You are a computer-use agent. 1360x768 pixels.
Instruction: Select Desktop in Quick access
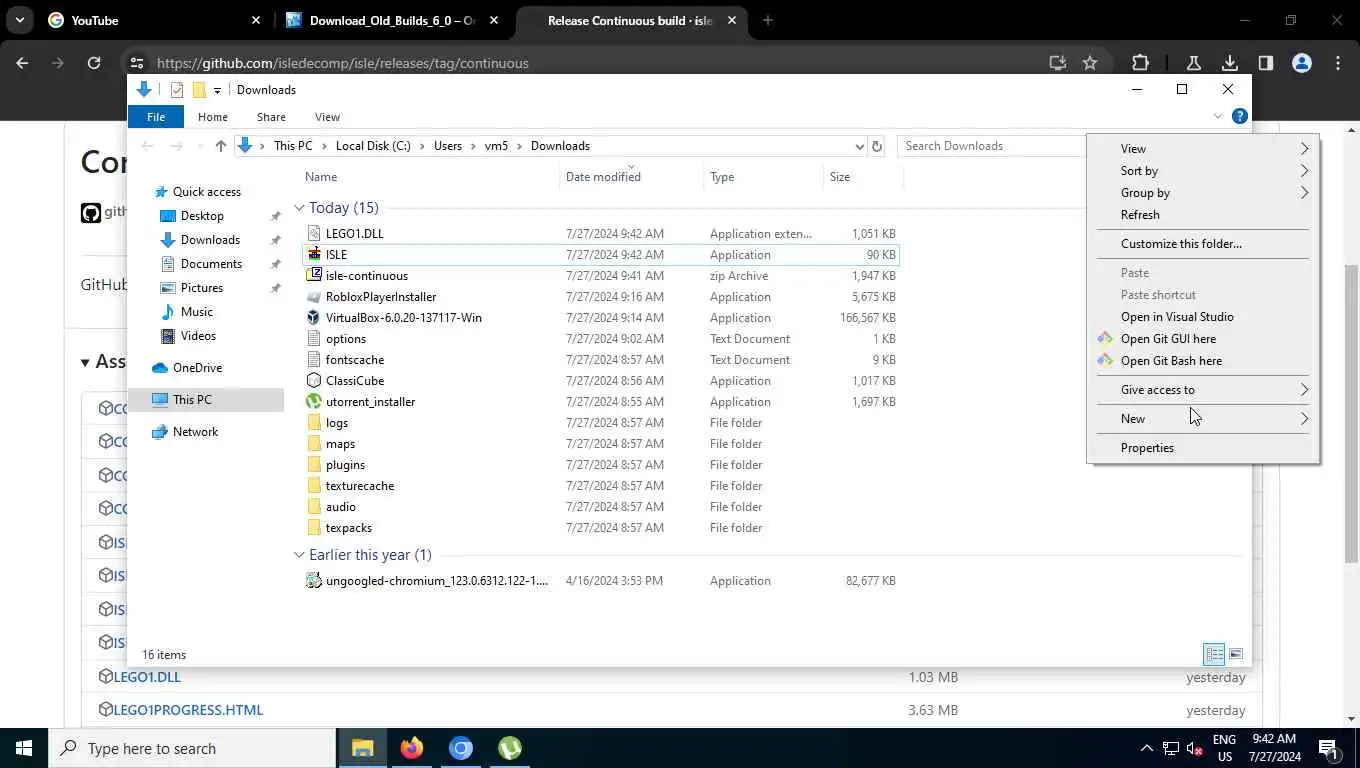[x=202, y=216]
